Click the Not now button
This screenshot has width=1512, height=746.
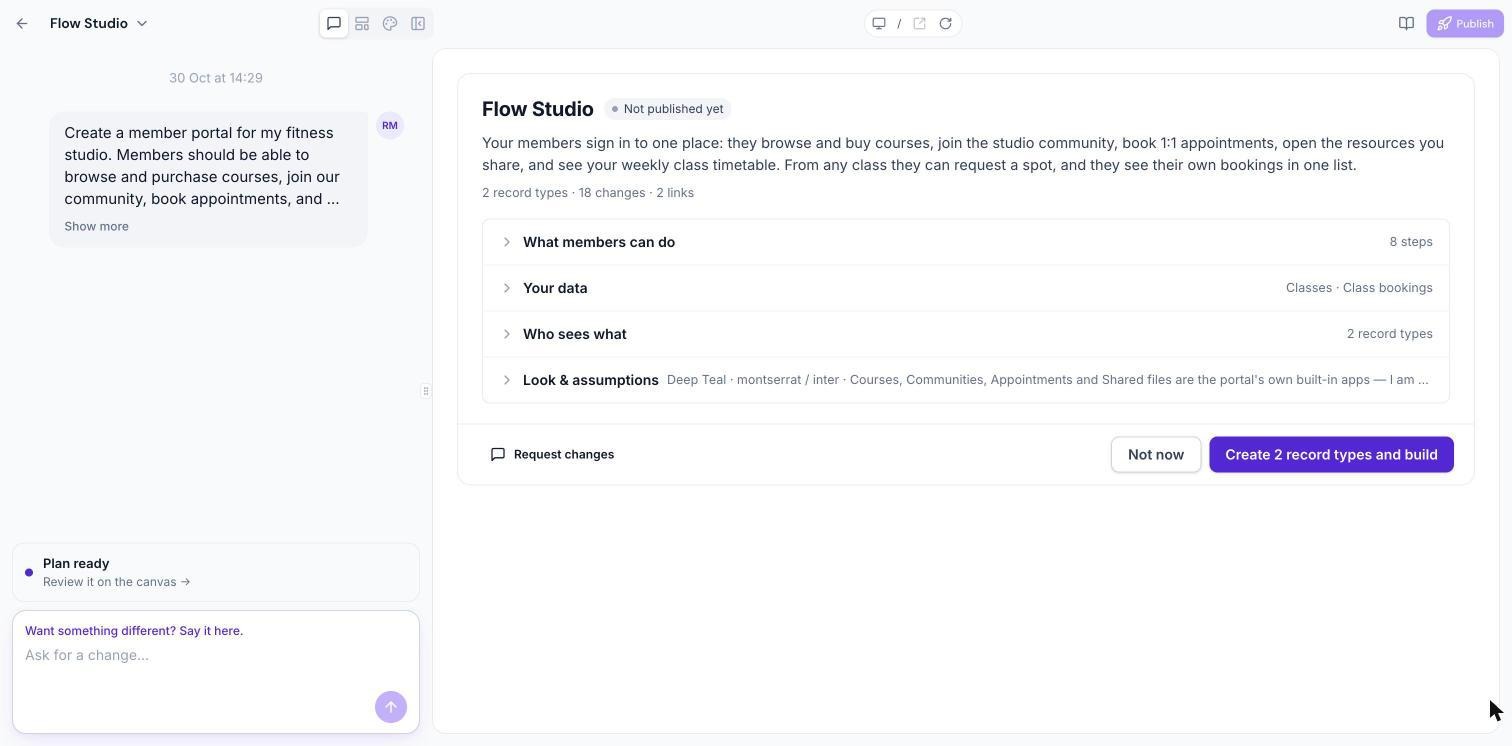point(1156,454)
